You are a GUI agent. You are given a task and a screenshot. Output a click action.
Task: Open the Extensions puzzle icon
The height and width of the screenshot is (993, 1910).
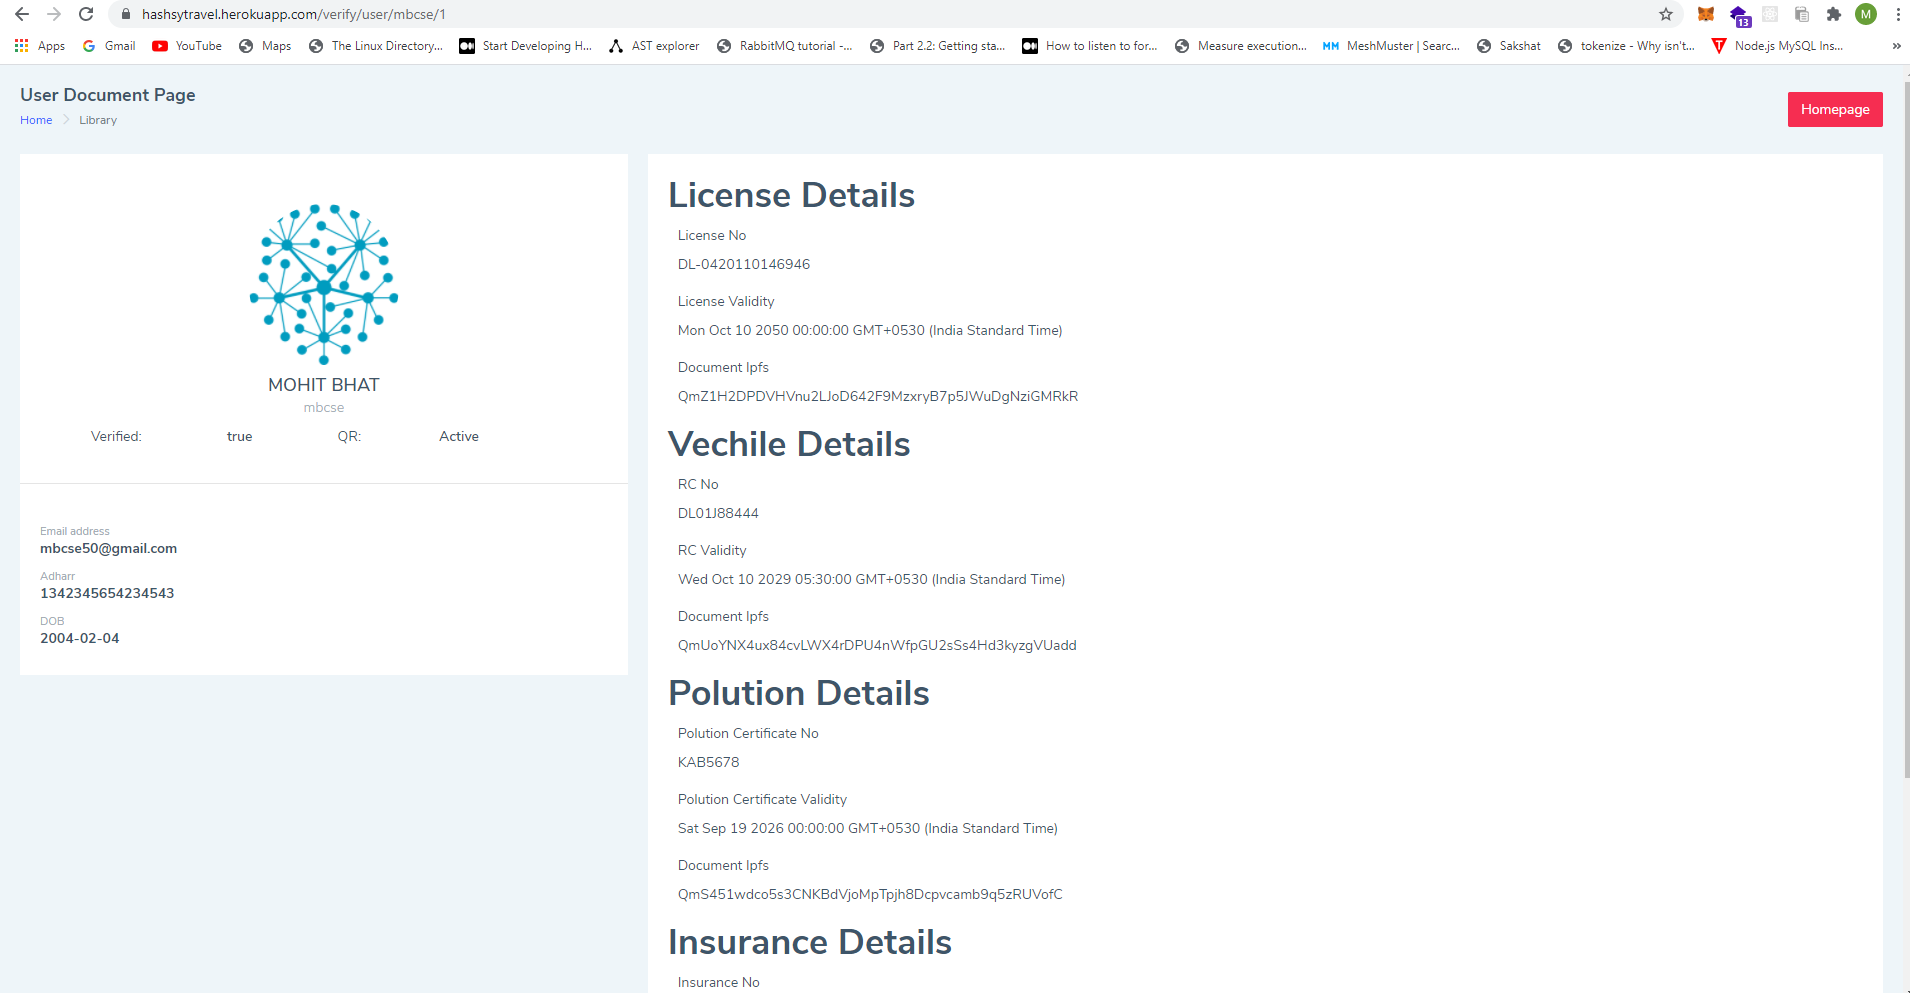tap(1834, 14)
